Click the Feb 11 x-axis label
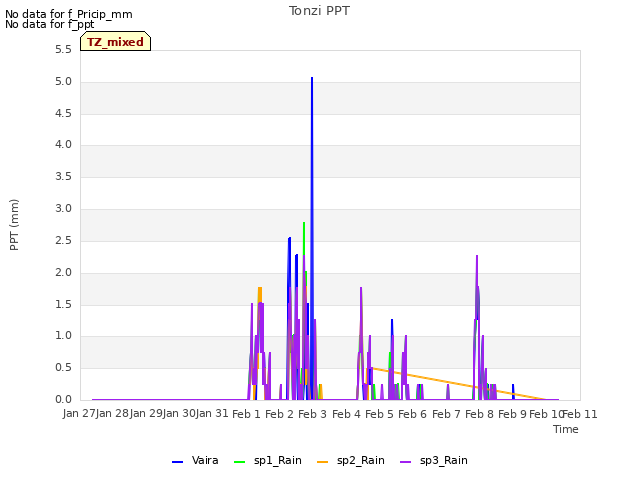Image resolution: width=640 pixels, height=480 pixels. (x=580, y=414)
